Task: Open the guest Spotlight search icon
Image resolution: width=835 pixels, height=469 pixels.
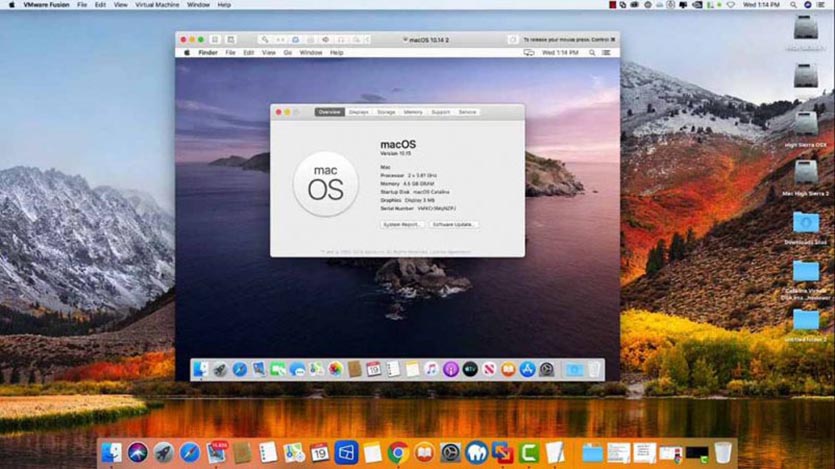Action: tap(592, 53)
